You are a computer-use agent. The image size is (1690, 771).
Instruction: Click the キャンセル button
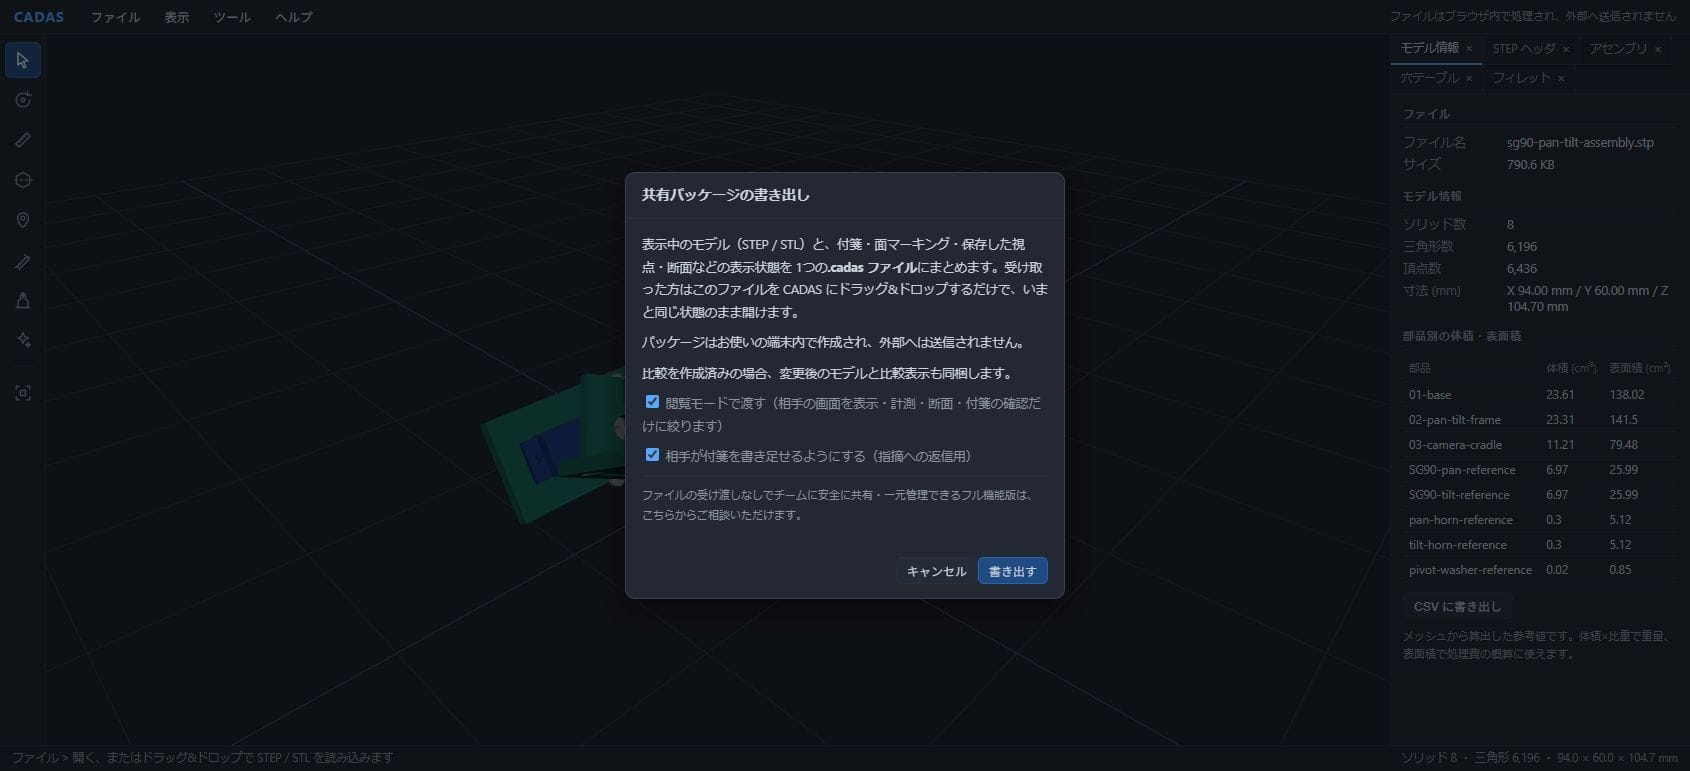tap(936, 571)
